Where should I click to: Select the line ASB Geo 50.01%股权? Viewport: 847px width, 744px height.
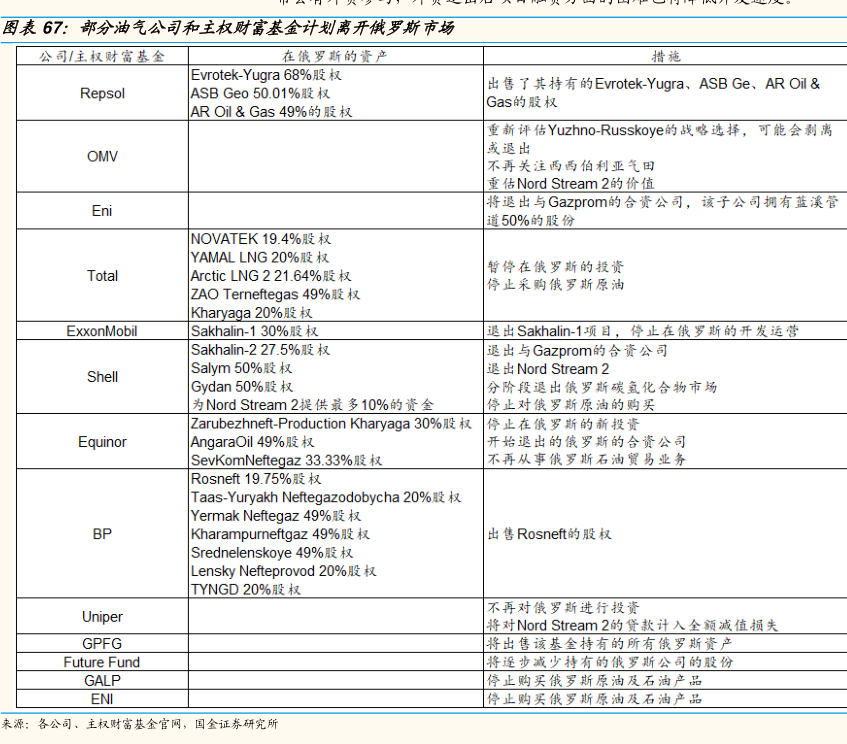[260, 93]
